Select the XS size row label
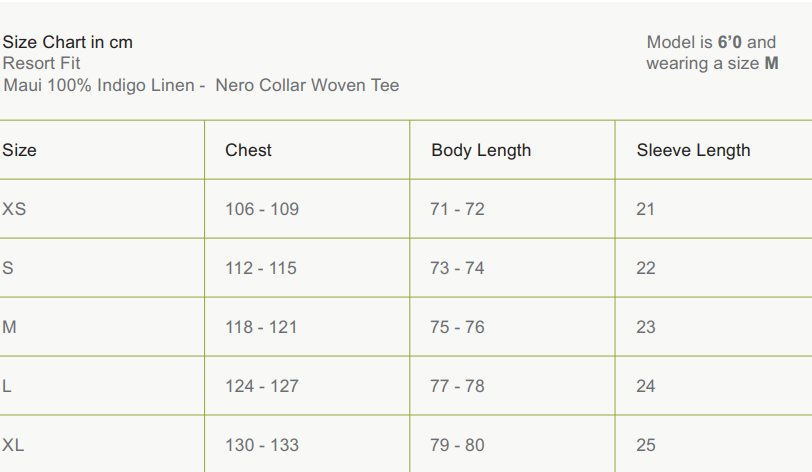812x472 pixels. (14, 209)
